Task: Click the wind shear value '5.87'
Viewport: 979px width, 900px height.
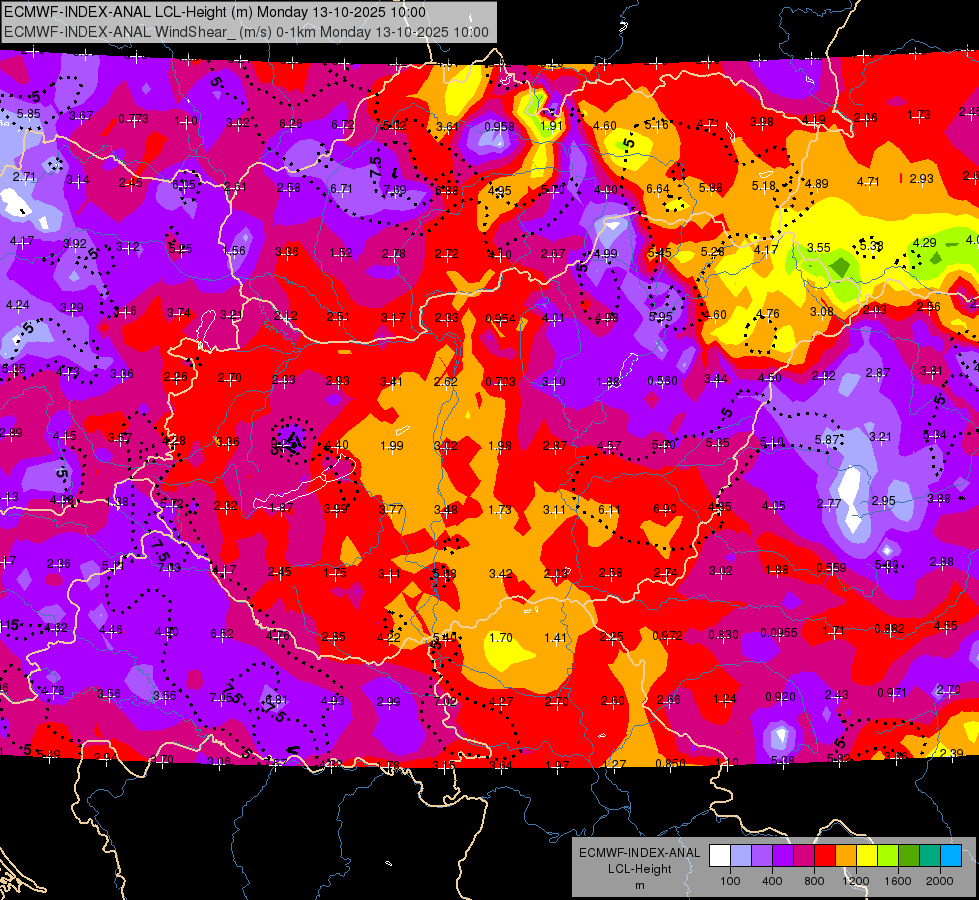Action: click(827, 440)
